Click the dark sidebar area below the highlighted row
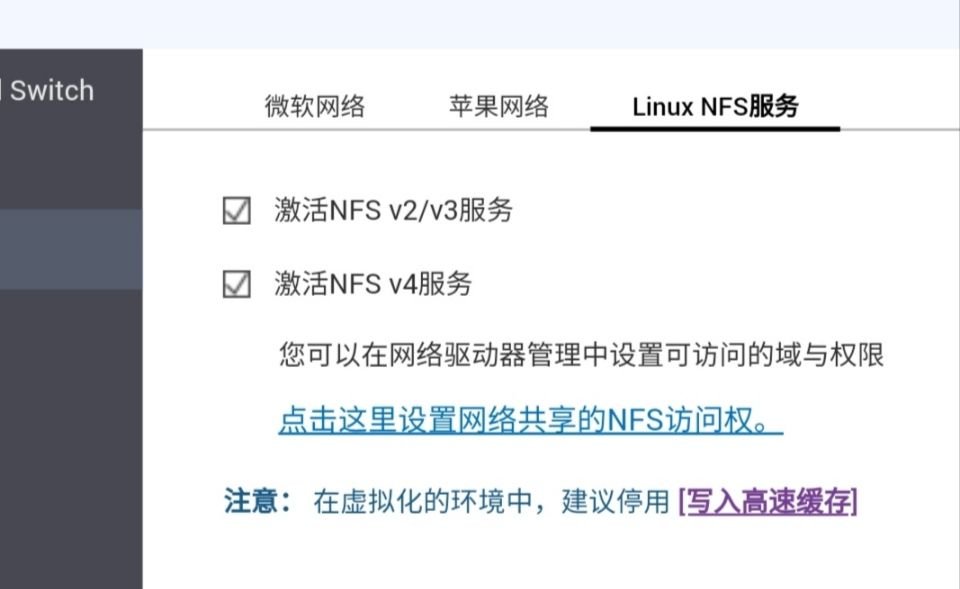960x589 pixels. pos(71,440)
